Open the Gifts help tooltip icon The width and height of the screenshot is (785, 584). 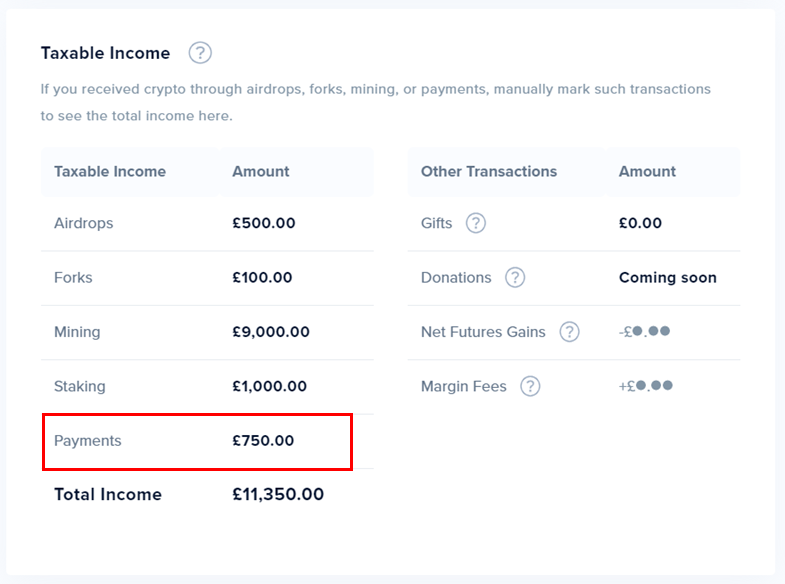click(476, 223)
